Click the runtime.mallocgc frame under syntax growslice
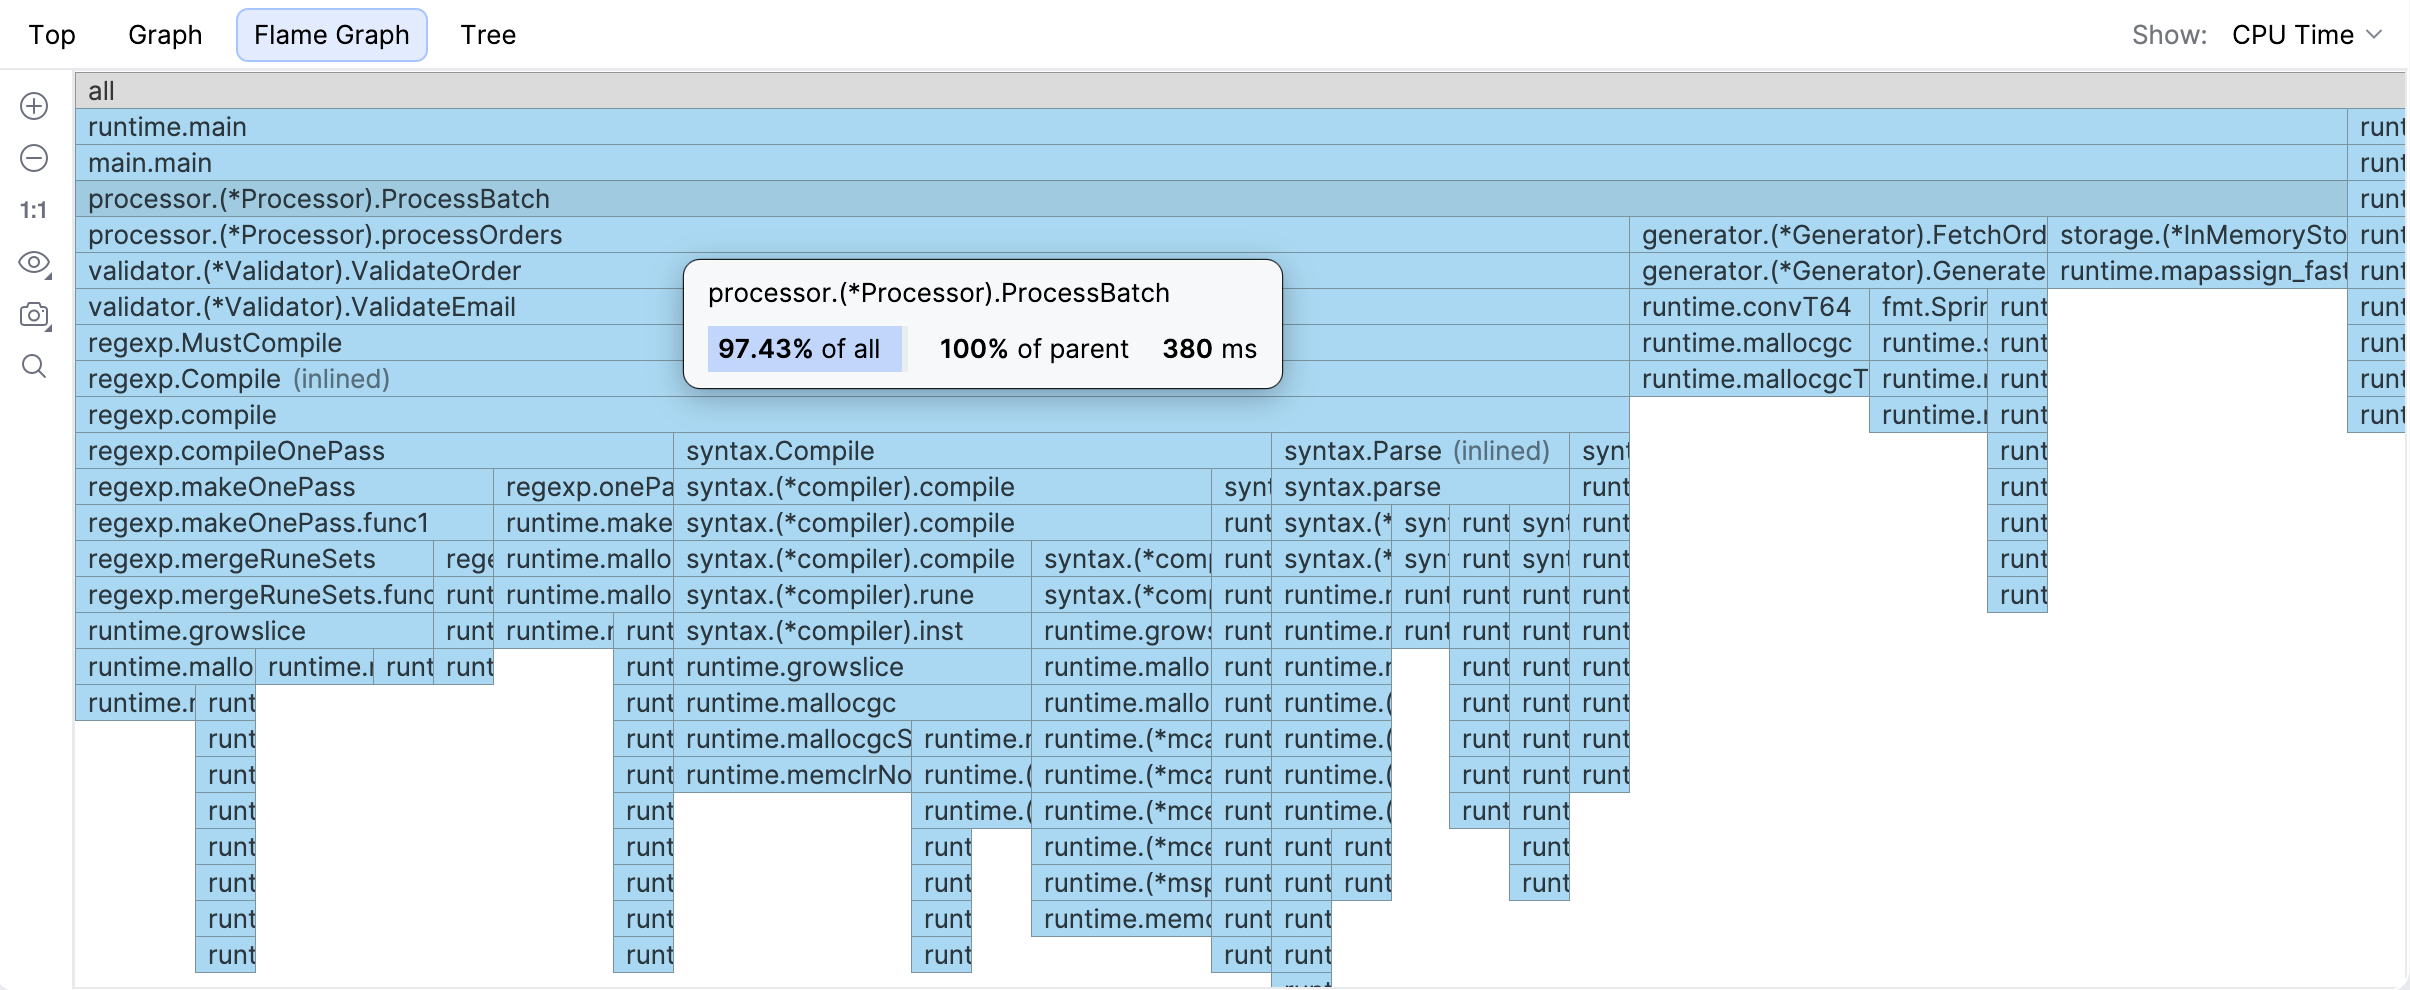The image size is (2410, 990). 852,703
